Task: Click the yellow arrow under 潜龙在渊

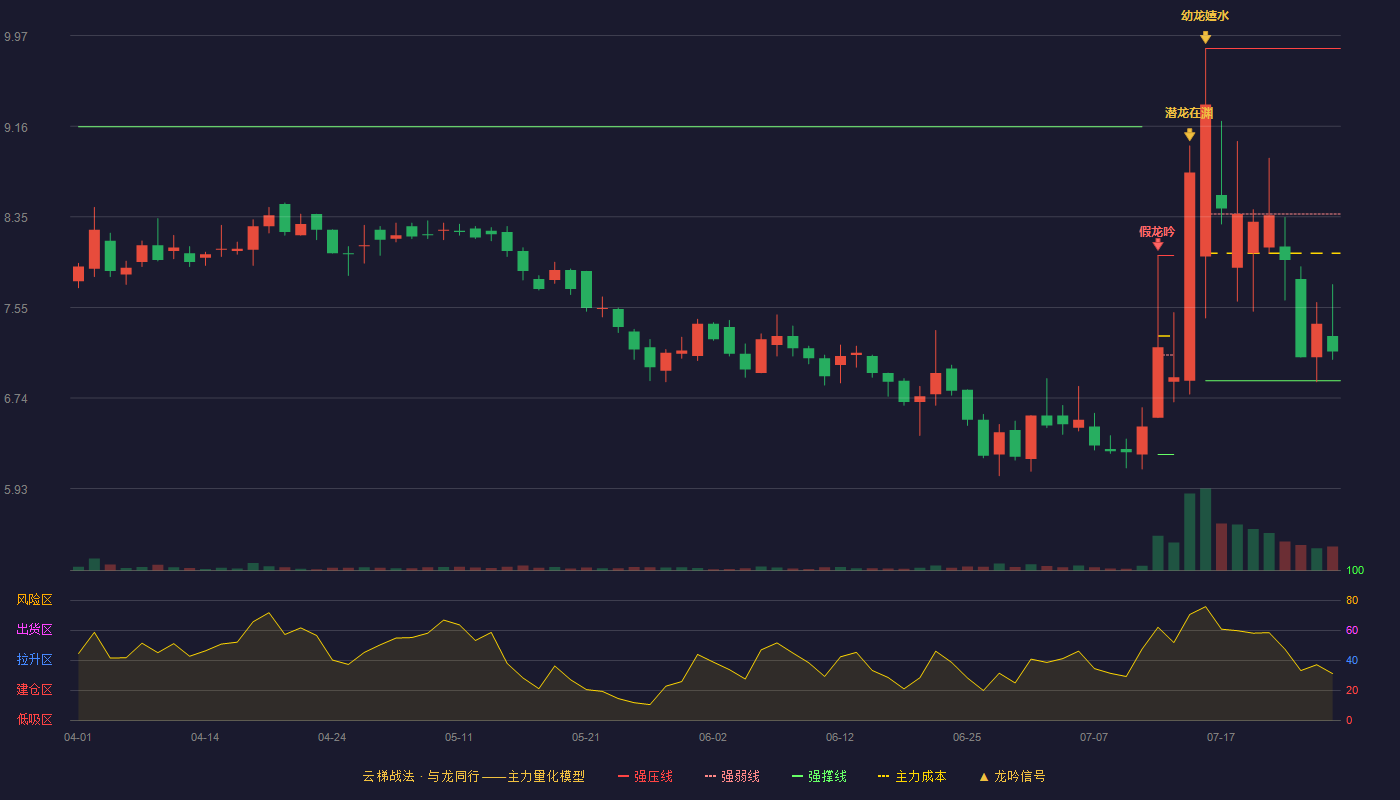Action: pos(1189,135)
